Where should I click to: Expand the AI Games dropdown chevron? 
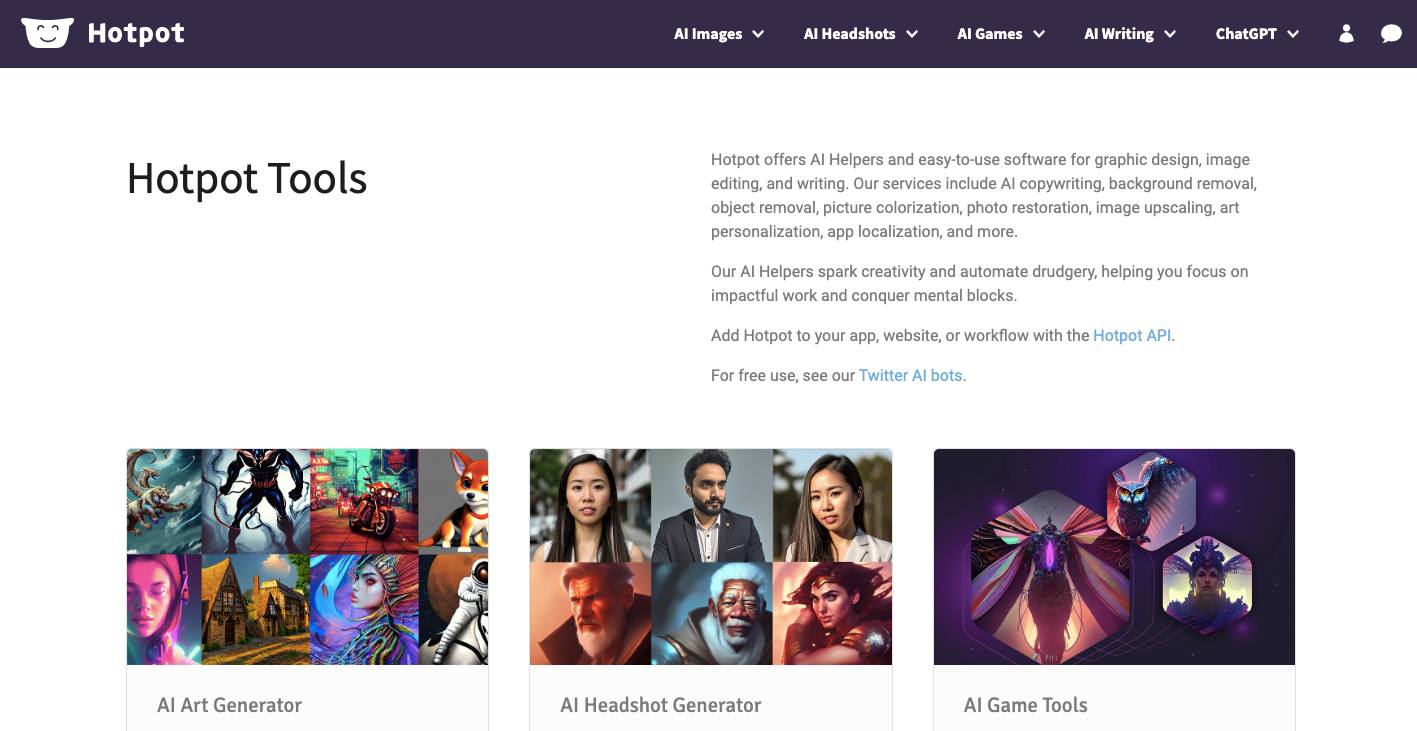pos(1039,34)
